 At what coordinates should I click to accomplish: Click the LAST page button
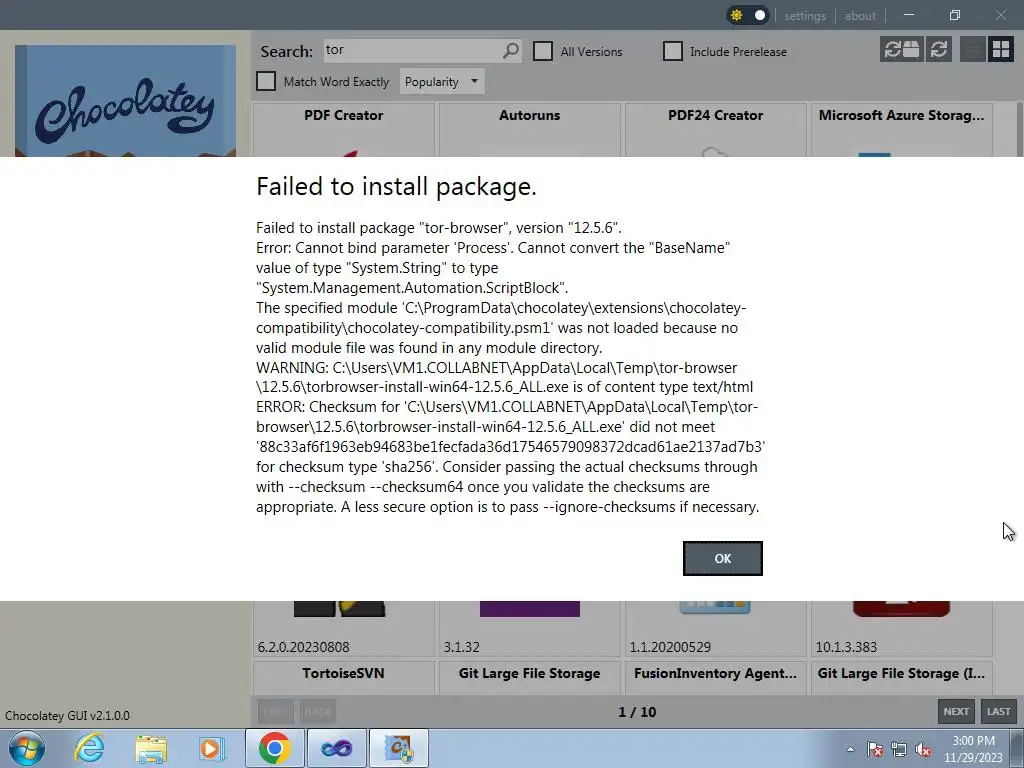pyautogui.click(x=999, y=711)
